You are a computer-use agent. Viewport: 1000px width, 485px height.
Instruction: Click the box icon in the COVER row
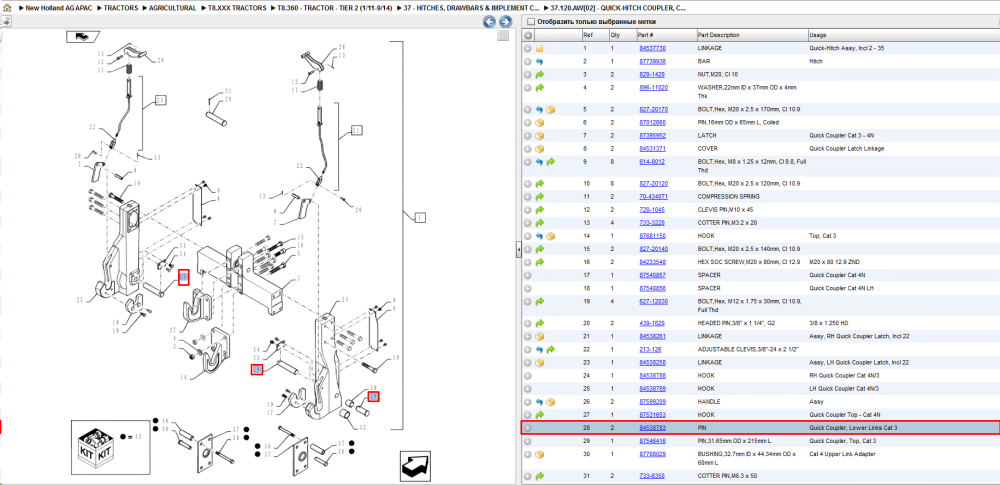[x=540, y=149]
